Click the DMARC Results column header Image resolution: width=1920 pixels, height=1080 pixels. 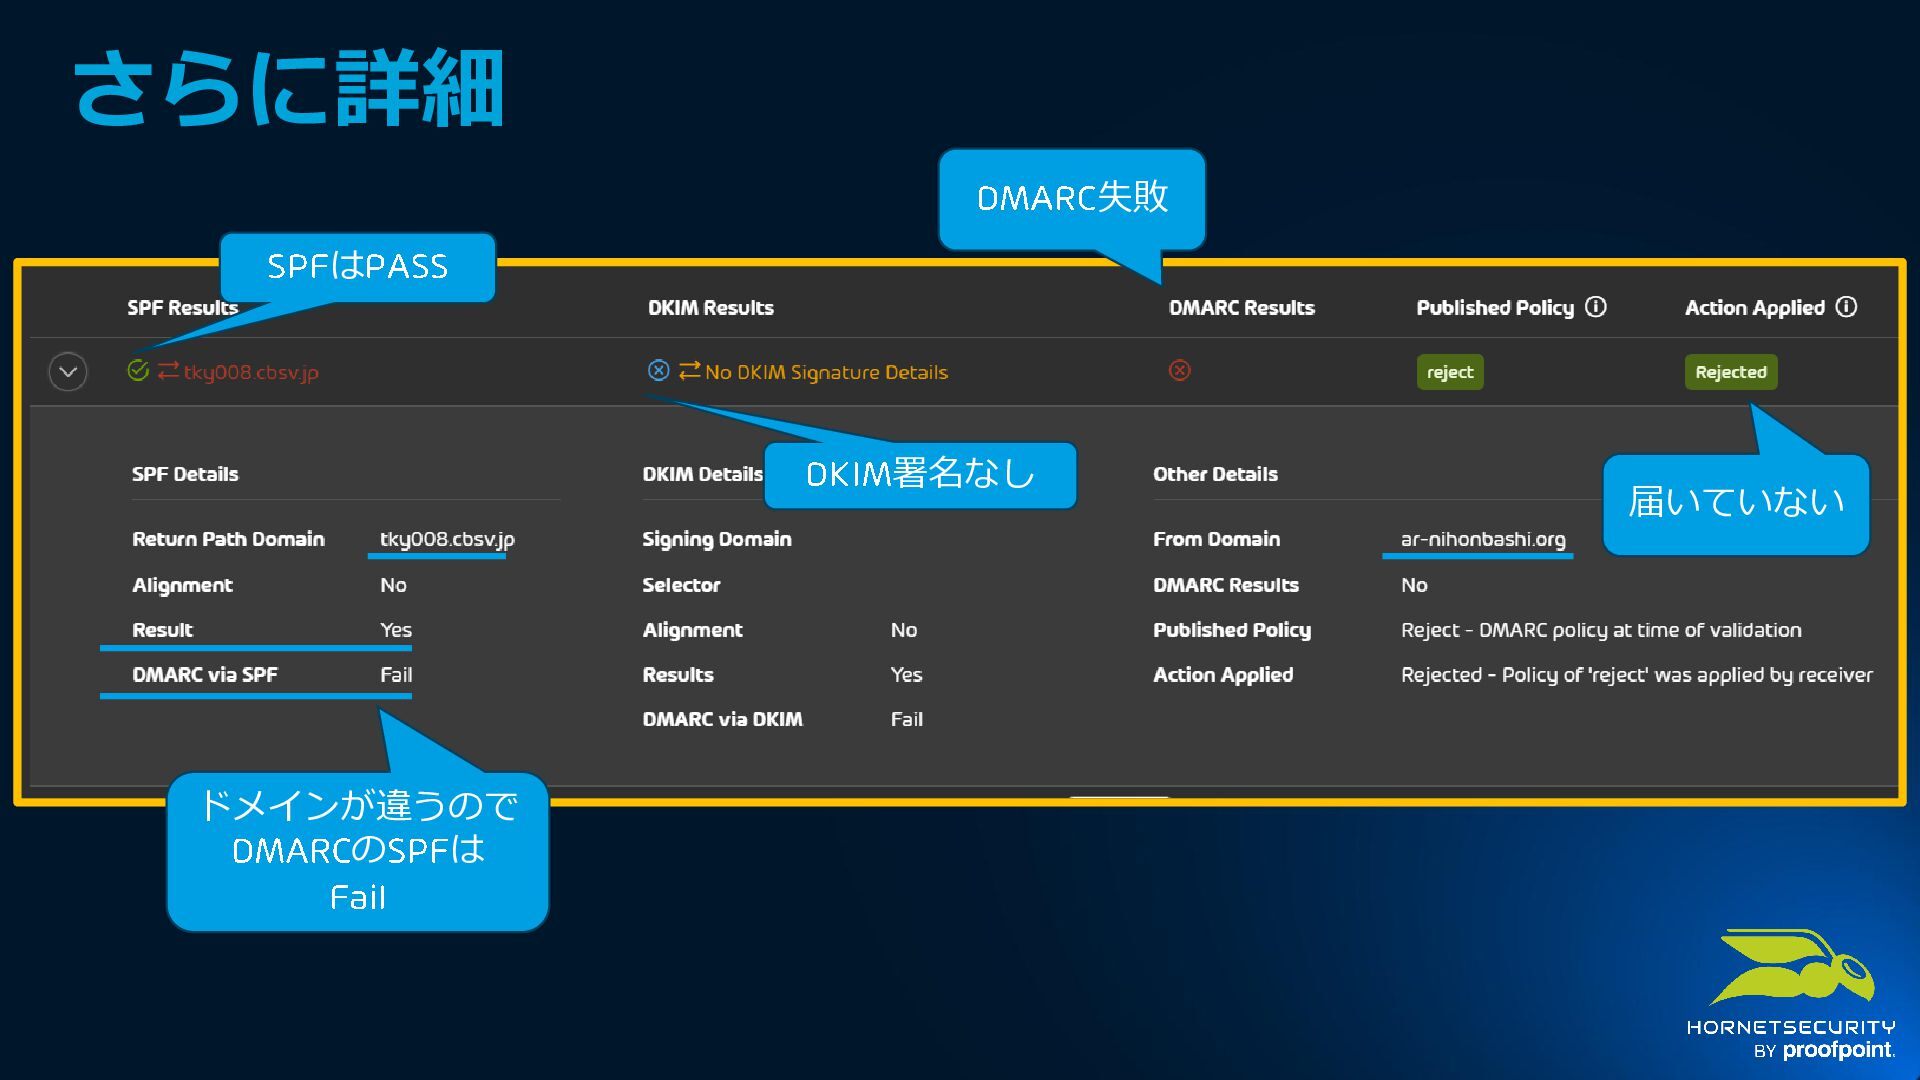coord(1242,308)
